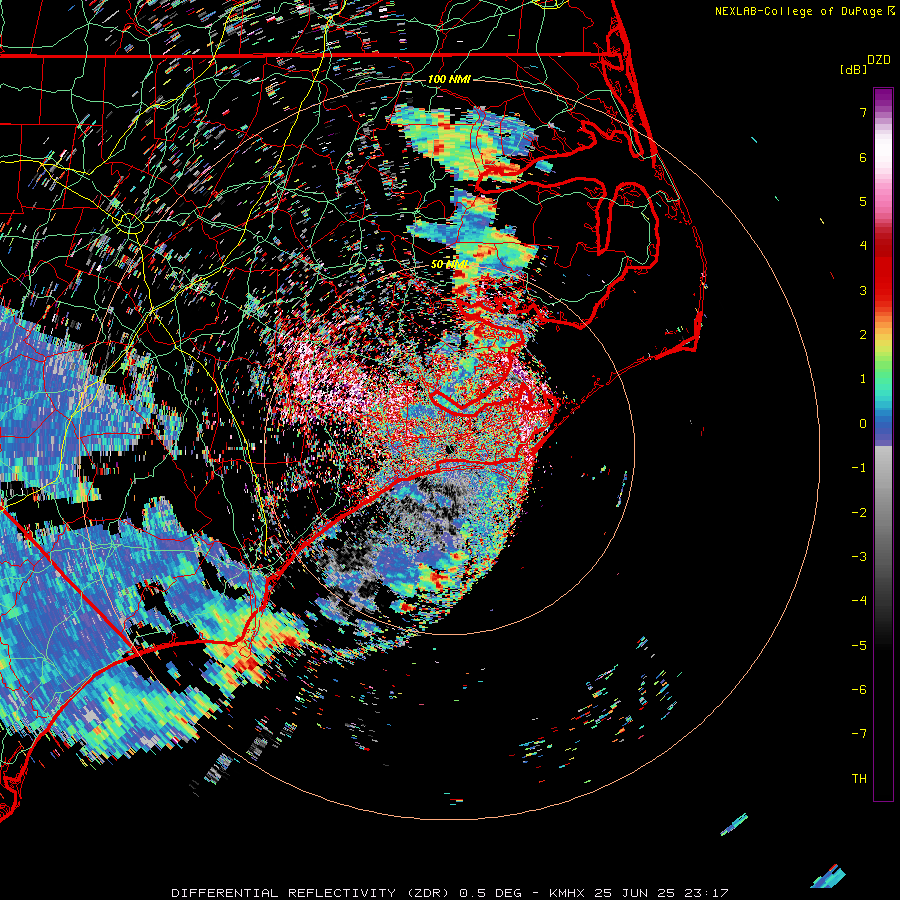
Task: Select the -3 value on color scale
Action: [x=859, y=557]
